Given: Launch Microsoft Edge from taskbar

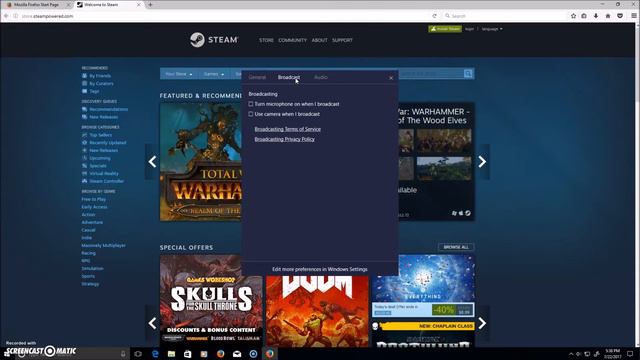Looking at the screenshot, I should (155, 354).
